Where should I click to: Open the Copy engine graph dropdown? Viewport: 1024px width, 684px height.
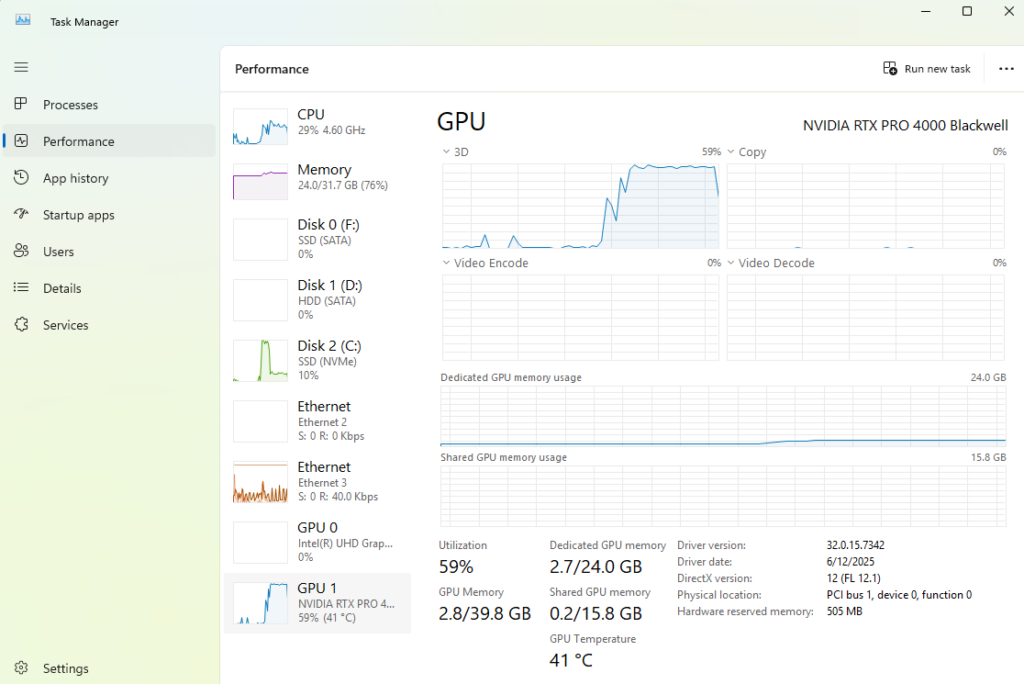[x=732, y=152]
